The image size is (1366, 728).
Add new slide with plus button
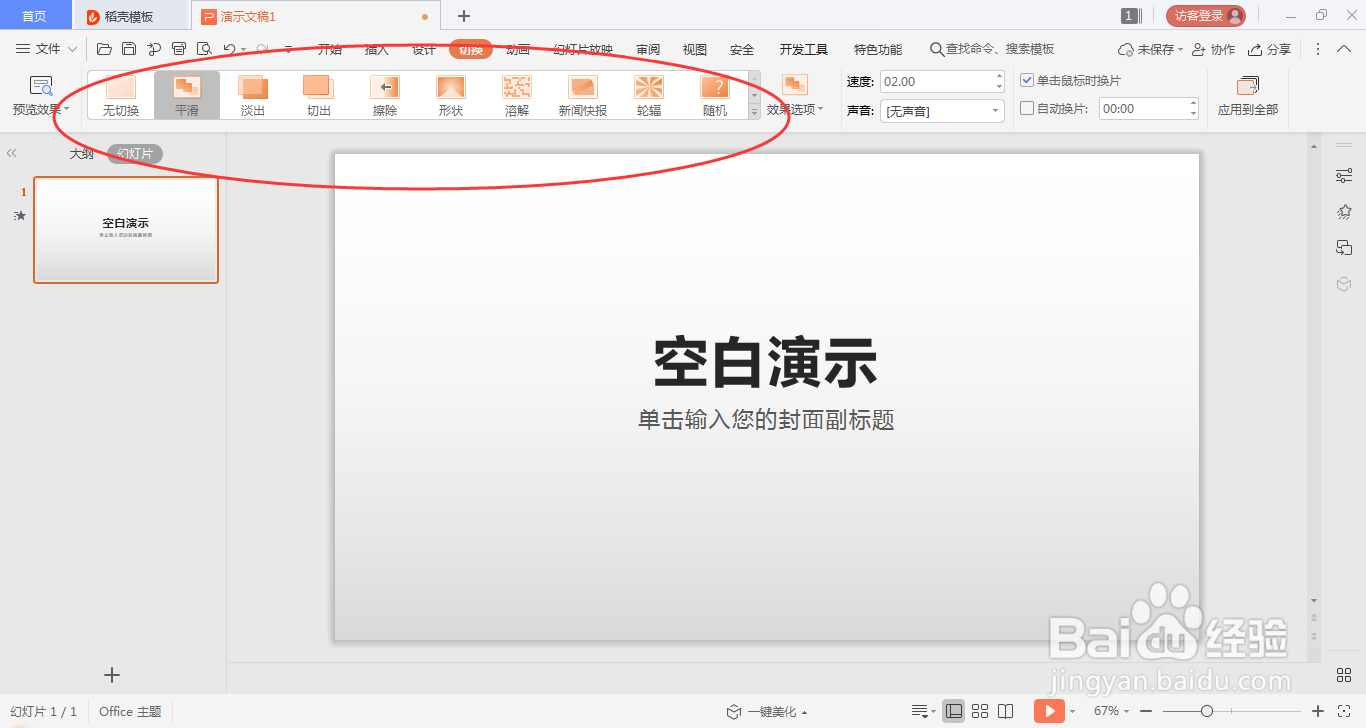pyautogui.click(x=112, y=675)
